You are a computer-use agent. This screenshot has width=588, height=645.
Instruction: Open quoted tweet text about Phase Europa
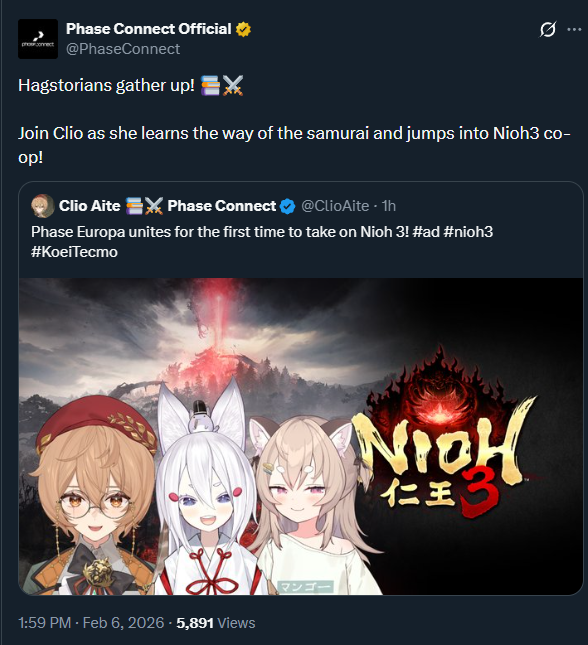tap(262, 241)
